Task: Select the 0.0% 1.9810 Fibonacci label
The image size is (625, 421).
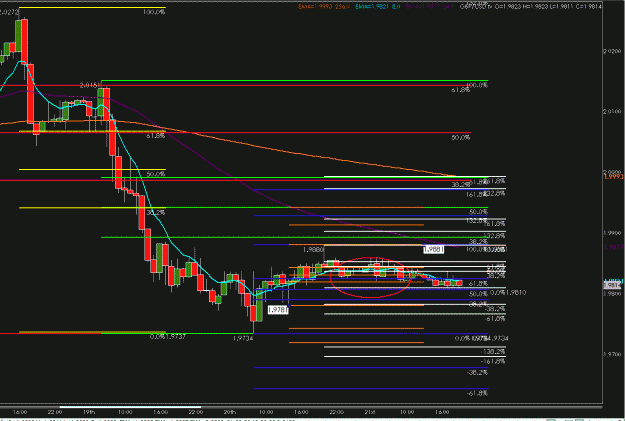Action: [x=508, y=293]
